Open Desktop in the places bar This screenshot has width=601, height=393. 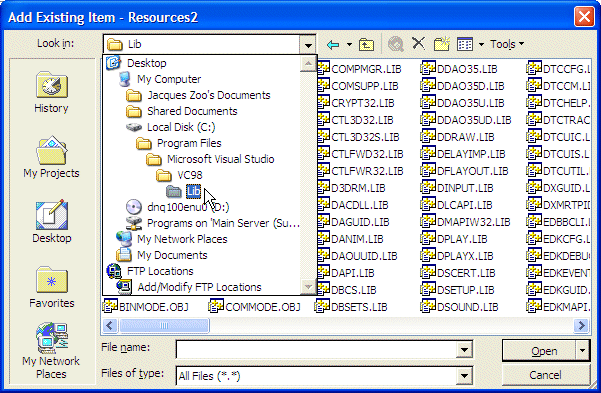52,222
